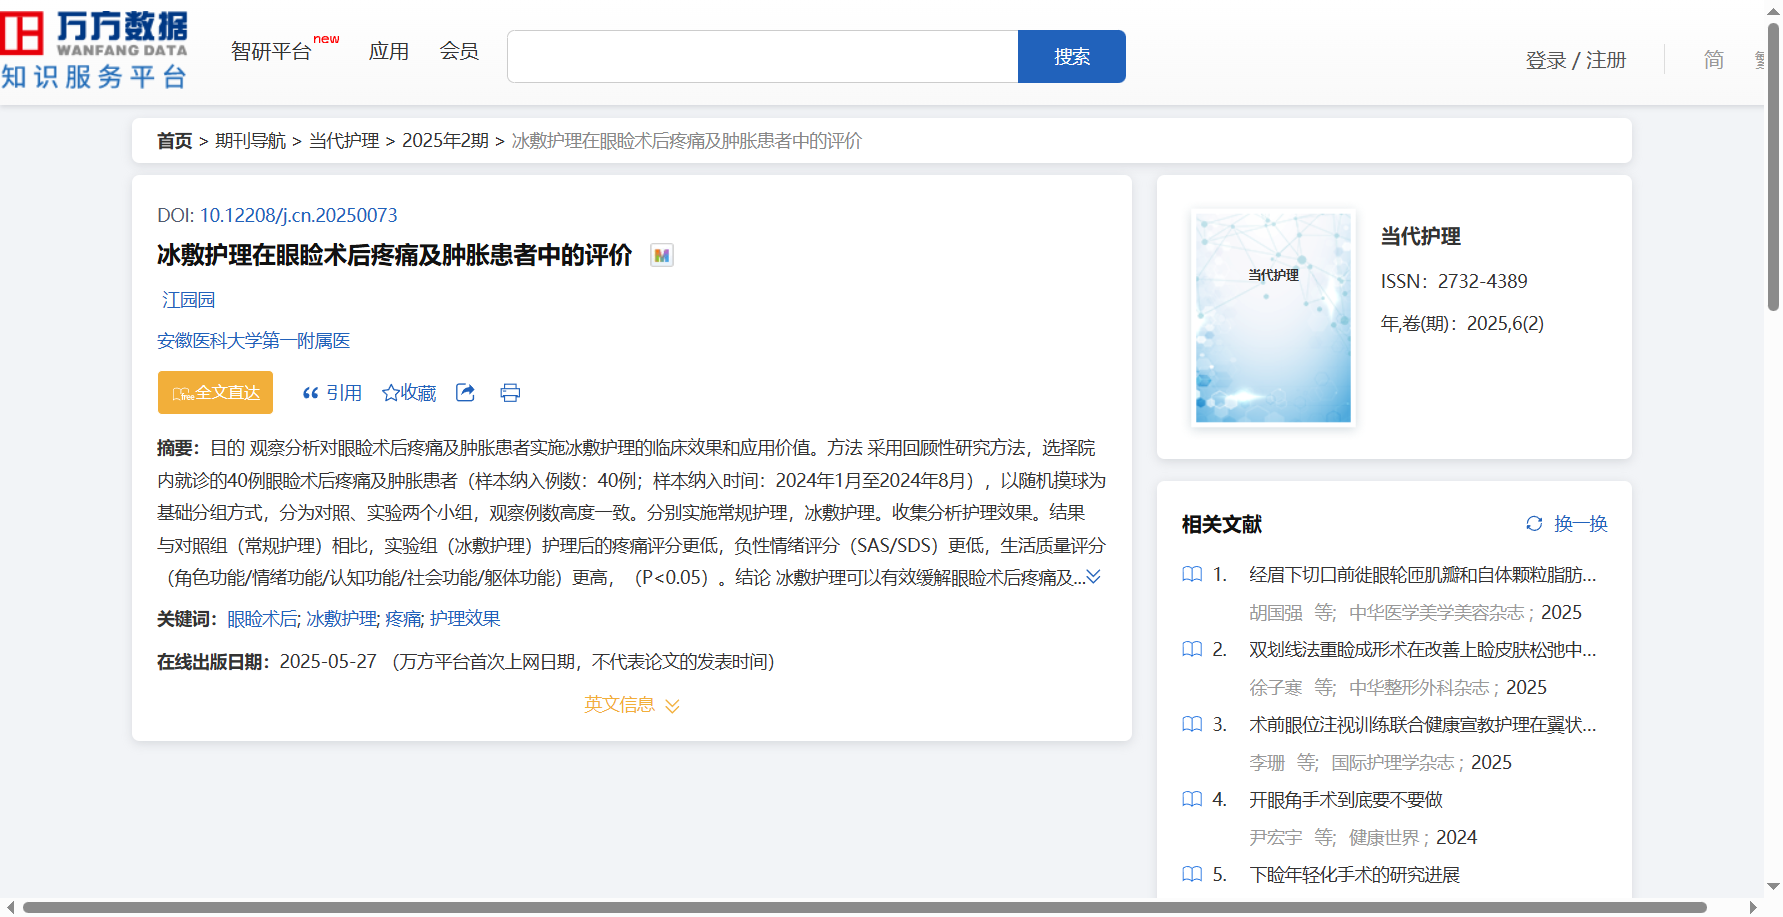Click the vertical scrollbar thumb

pos(1773,166)
